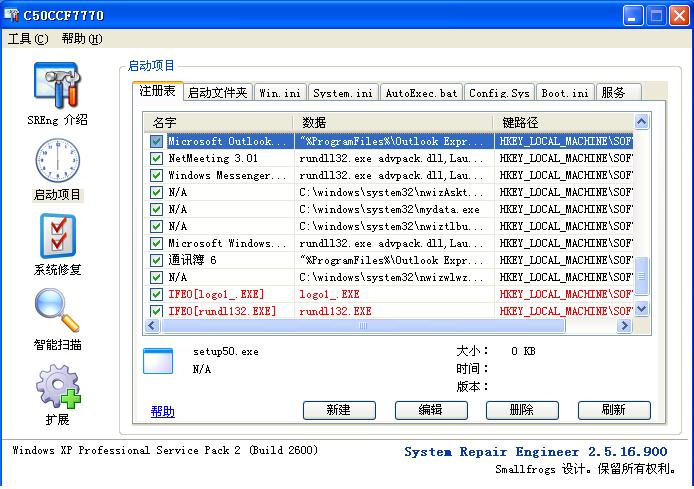694x489 pixels.
Task: Uncheck the Microsoft Outlook entry checkbox
Action: pos(156,142)
